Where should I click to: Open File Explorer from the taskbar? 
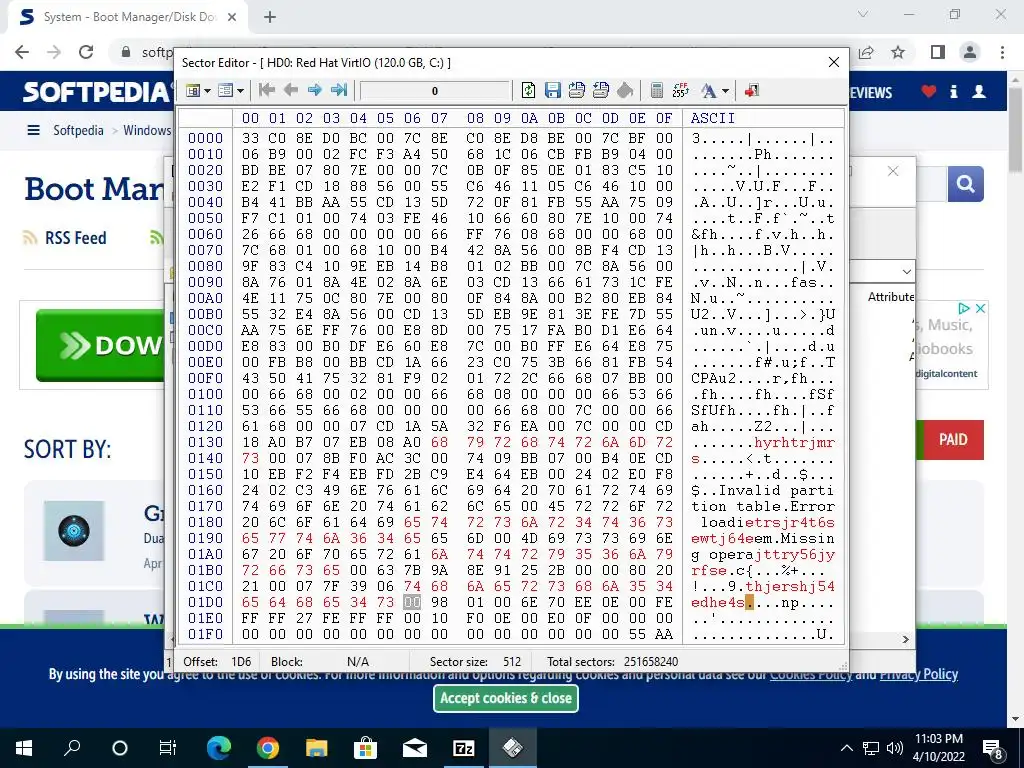click(317, 748)
